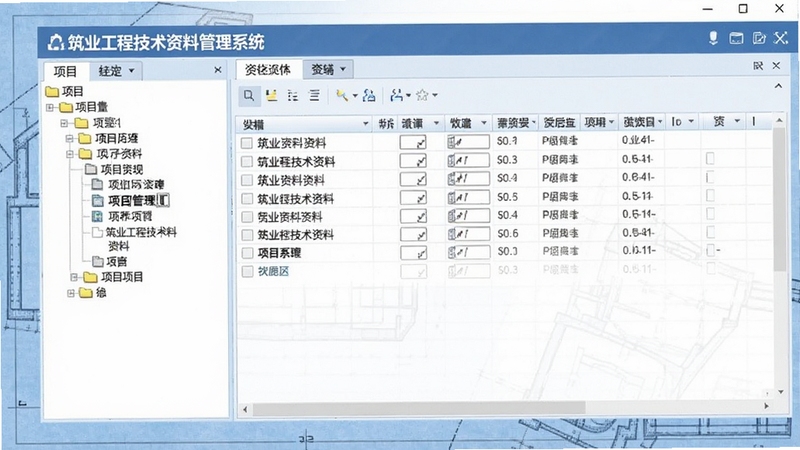Click the app logo icon in title bar
This screenshot has width=800, height=450.
click(x=56, y=42)
